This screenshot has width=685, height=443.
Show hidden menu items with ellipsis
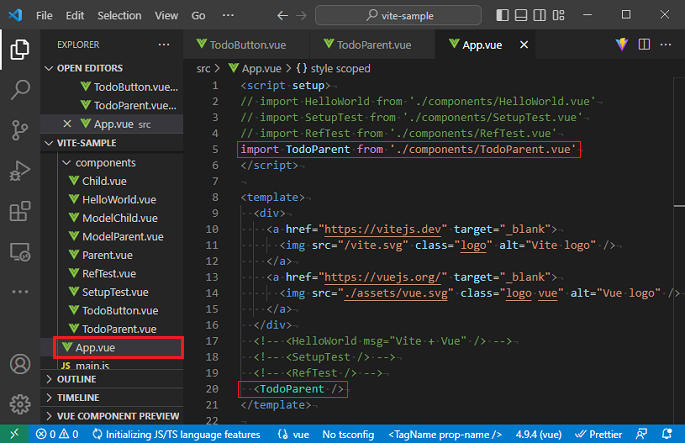228,15
